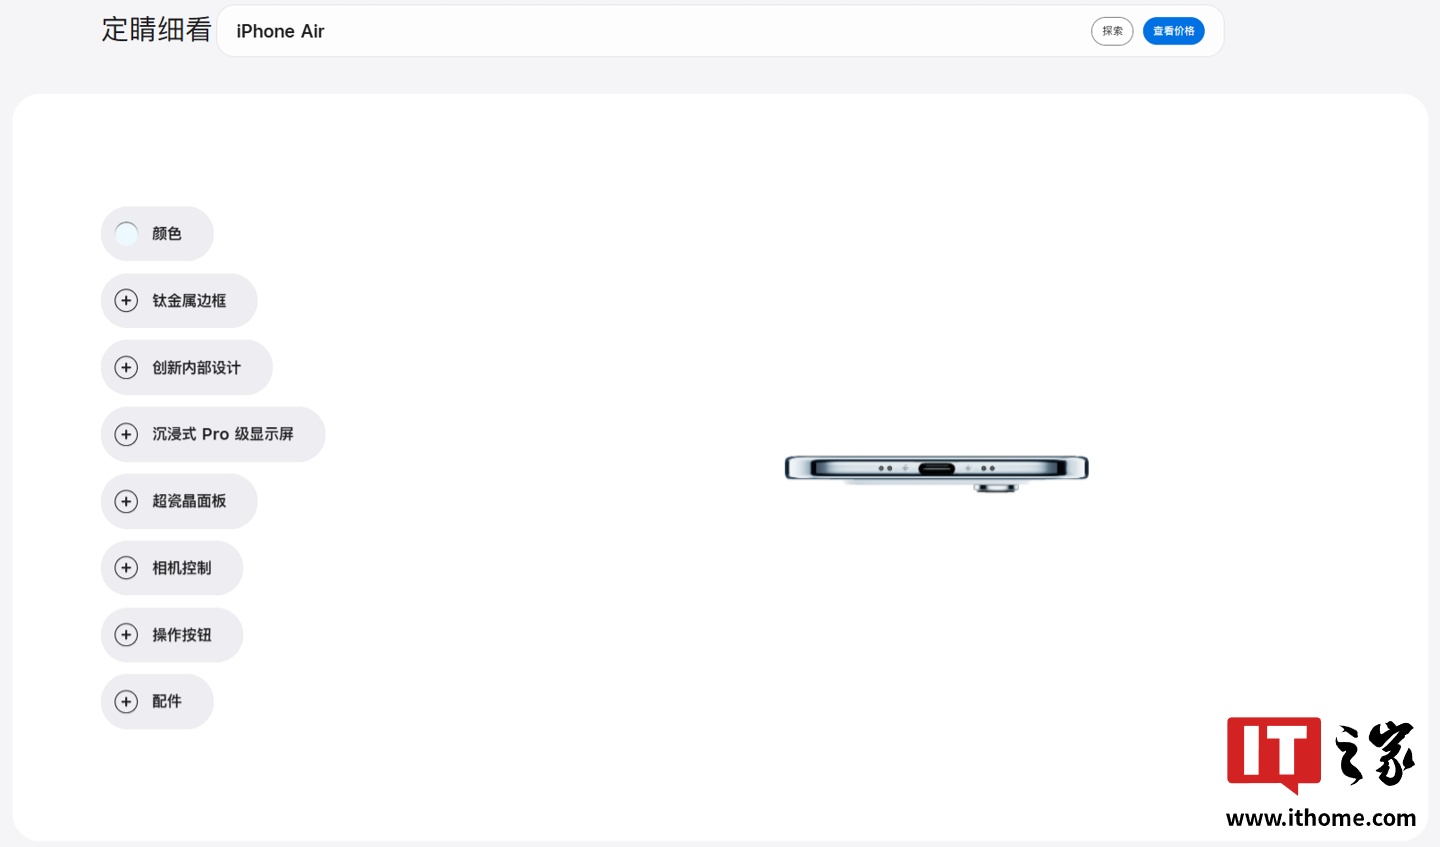Expand the 创新内部设计 feature pill
This screenshot has height=847, width=1440.
(187, 368)
